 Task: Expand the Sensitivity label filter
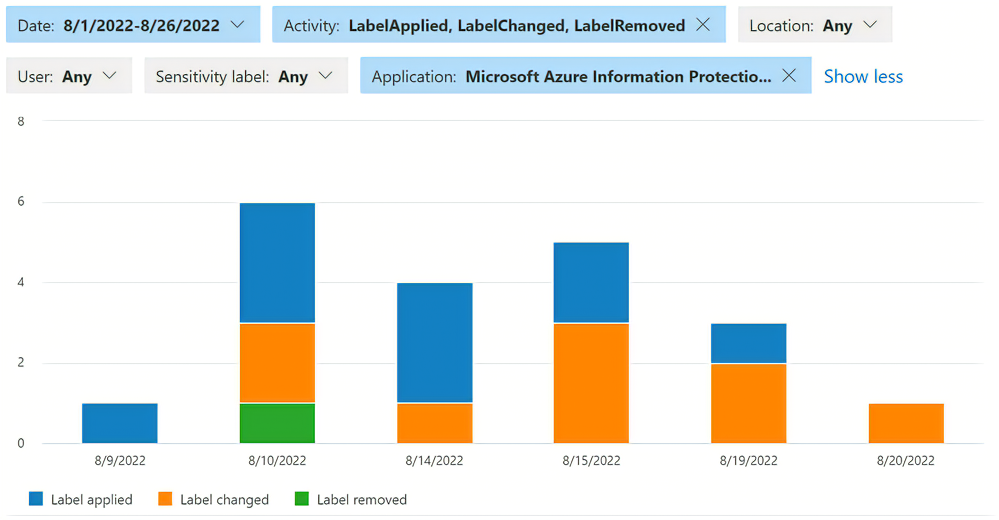pos(246,76)
